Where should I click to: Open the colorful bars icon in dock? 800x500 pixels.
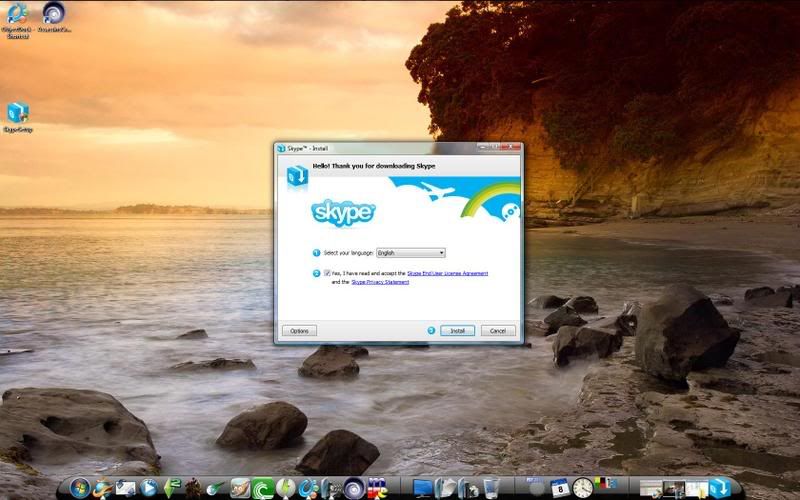coord(605,485)
